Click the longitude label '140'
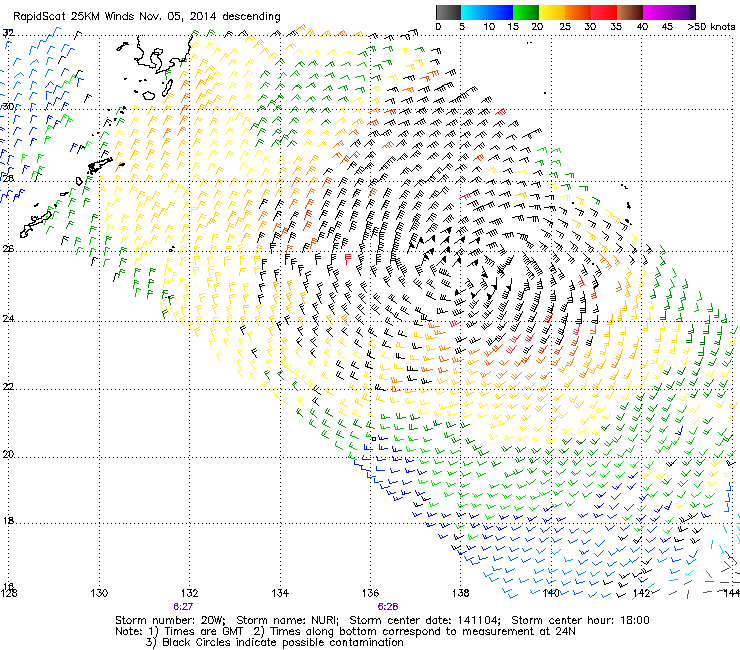Image resolution: width=740 pixels, height=650 pixels. pos(551,593)
